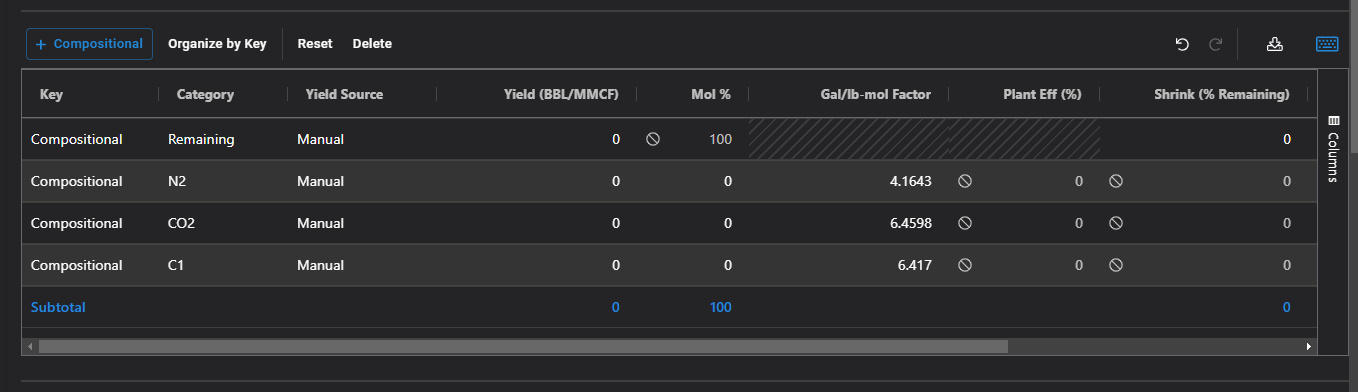
Task: Click the Reset button
Action: (315, 44)
